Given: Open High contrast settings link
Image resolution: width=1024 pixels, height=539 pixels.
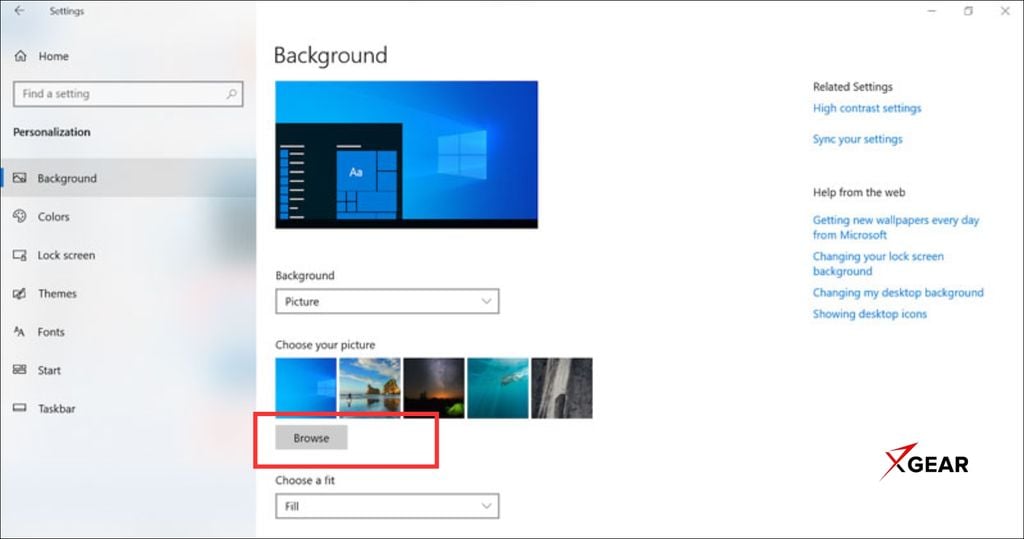Looking at the screenshot, I should [867, 108].
